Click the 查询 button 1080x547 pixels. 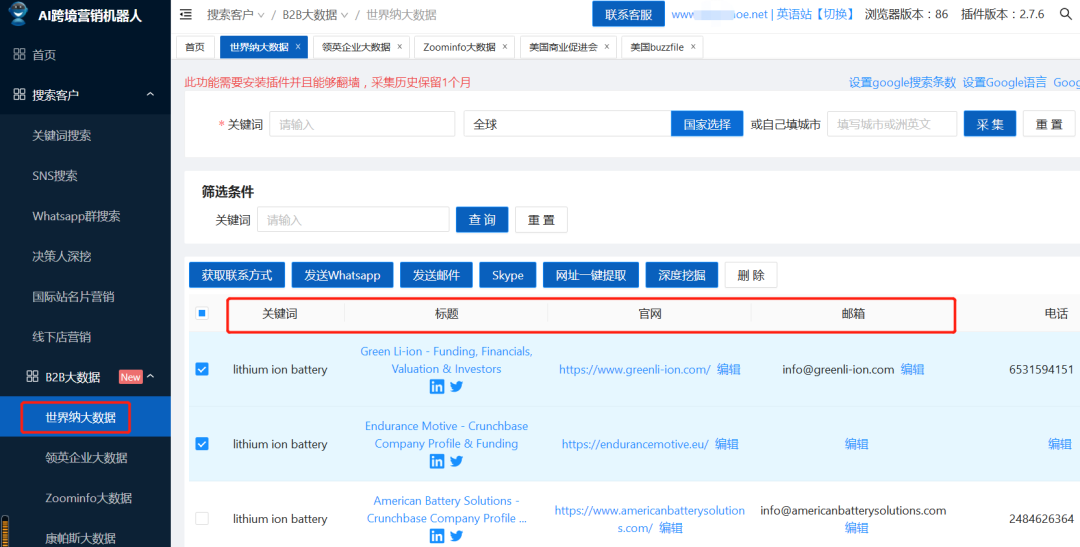[x=482, y=220]
